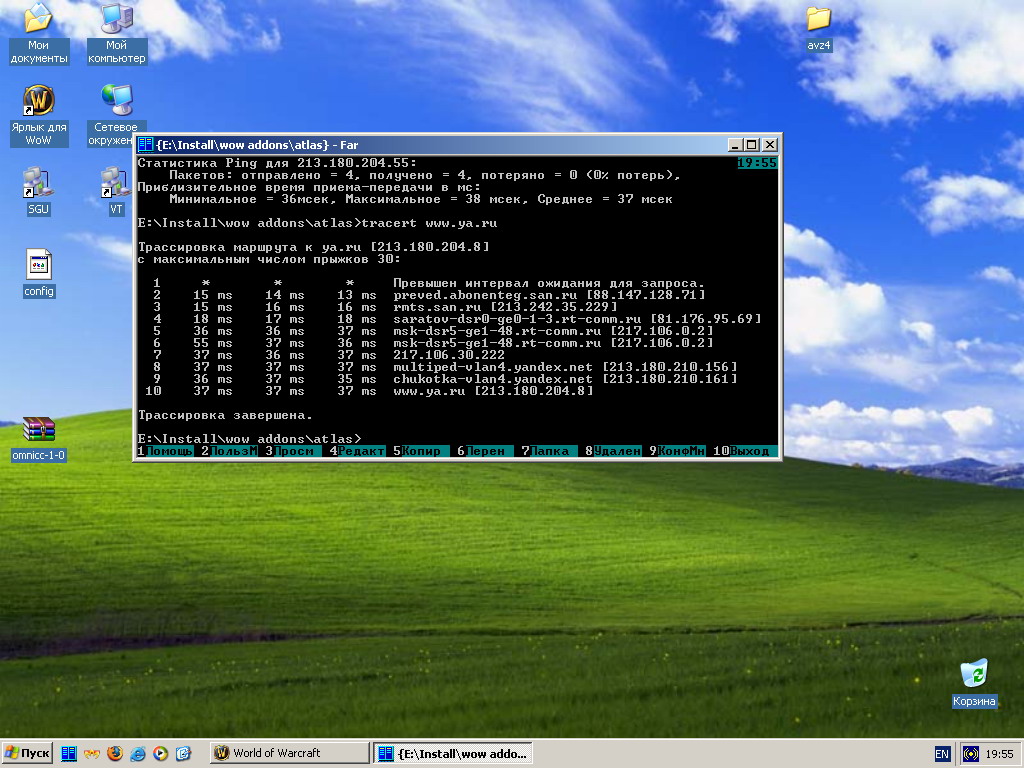Click the command prompt line E:\Install\wow addons\atlas>
This screenshot has width=1024, height=768.
[x=249, y=438]
